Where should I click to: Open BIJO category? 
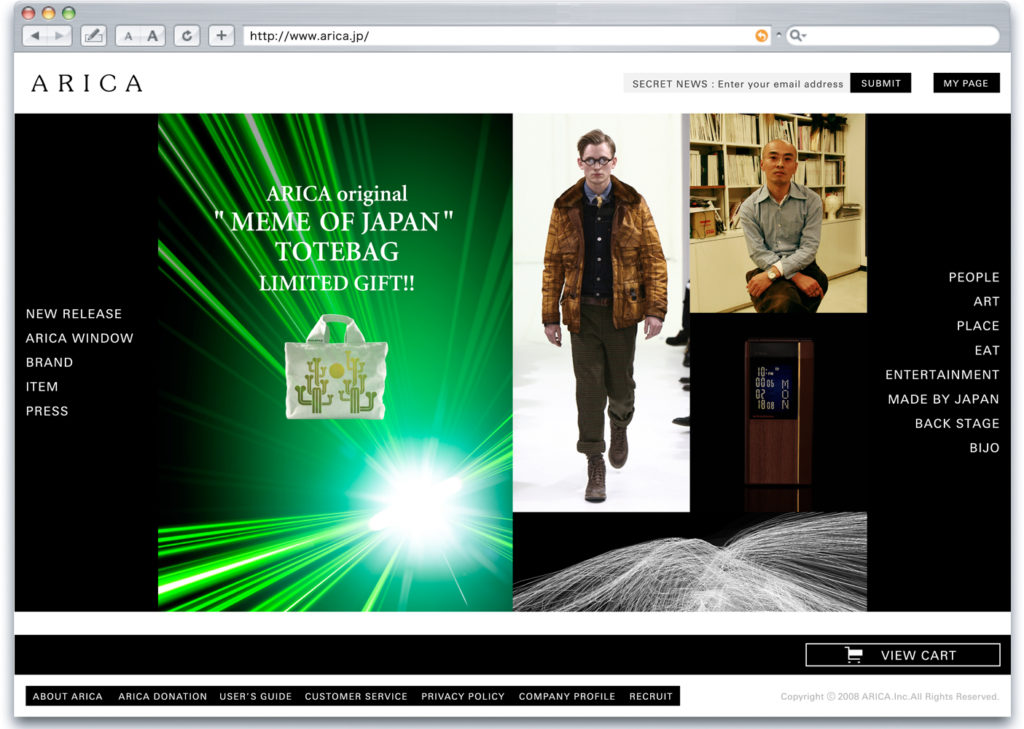pyautogui.click(x=984, y=447)
